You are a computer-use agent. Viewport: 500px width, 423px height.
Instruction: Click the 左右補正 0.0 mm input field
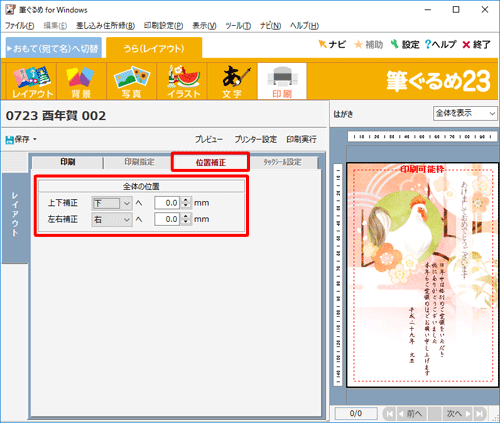tap(168, 219)
